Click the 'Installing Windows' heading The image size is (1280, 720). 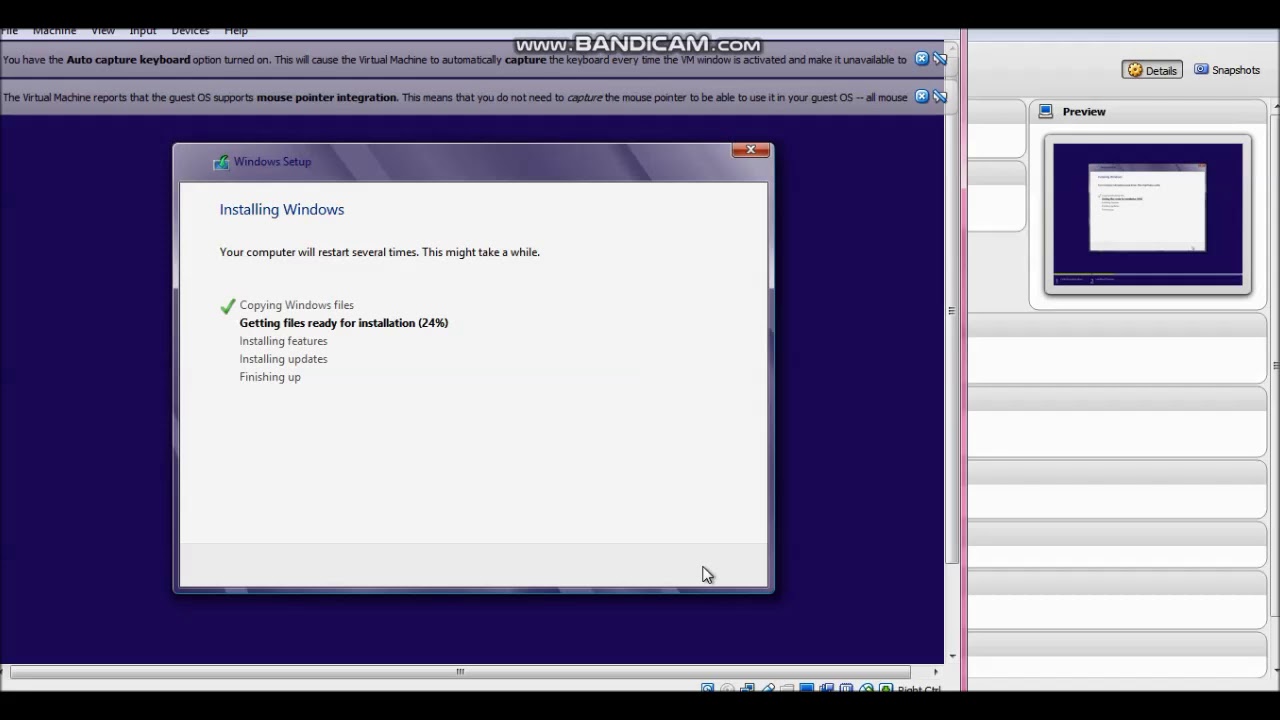click(x=282, y=210)
